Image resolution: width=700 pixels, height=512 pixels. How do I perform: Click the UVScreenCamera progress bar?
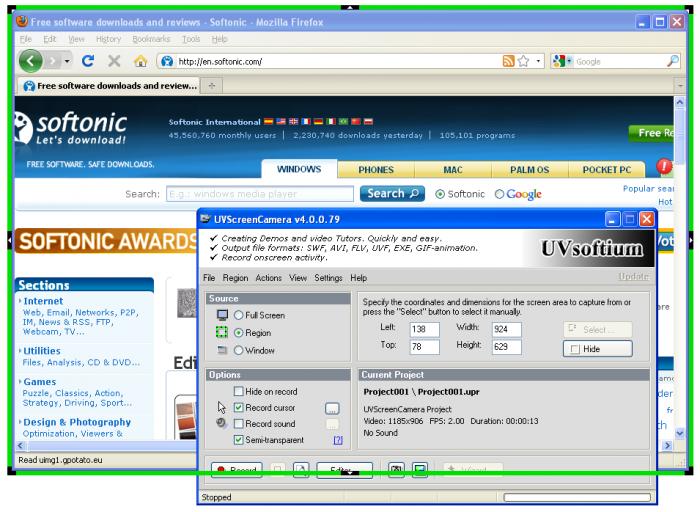pos(577,497)
